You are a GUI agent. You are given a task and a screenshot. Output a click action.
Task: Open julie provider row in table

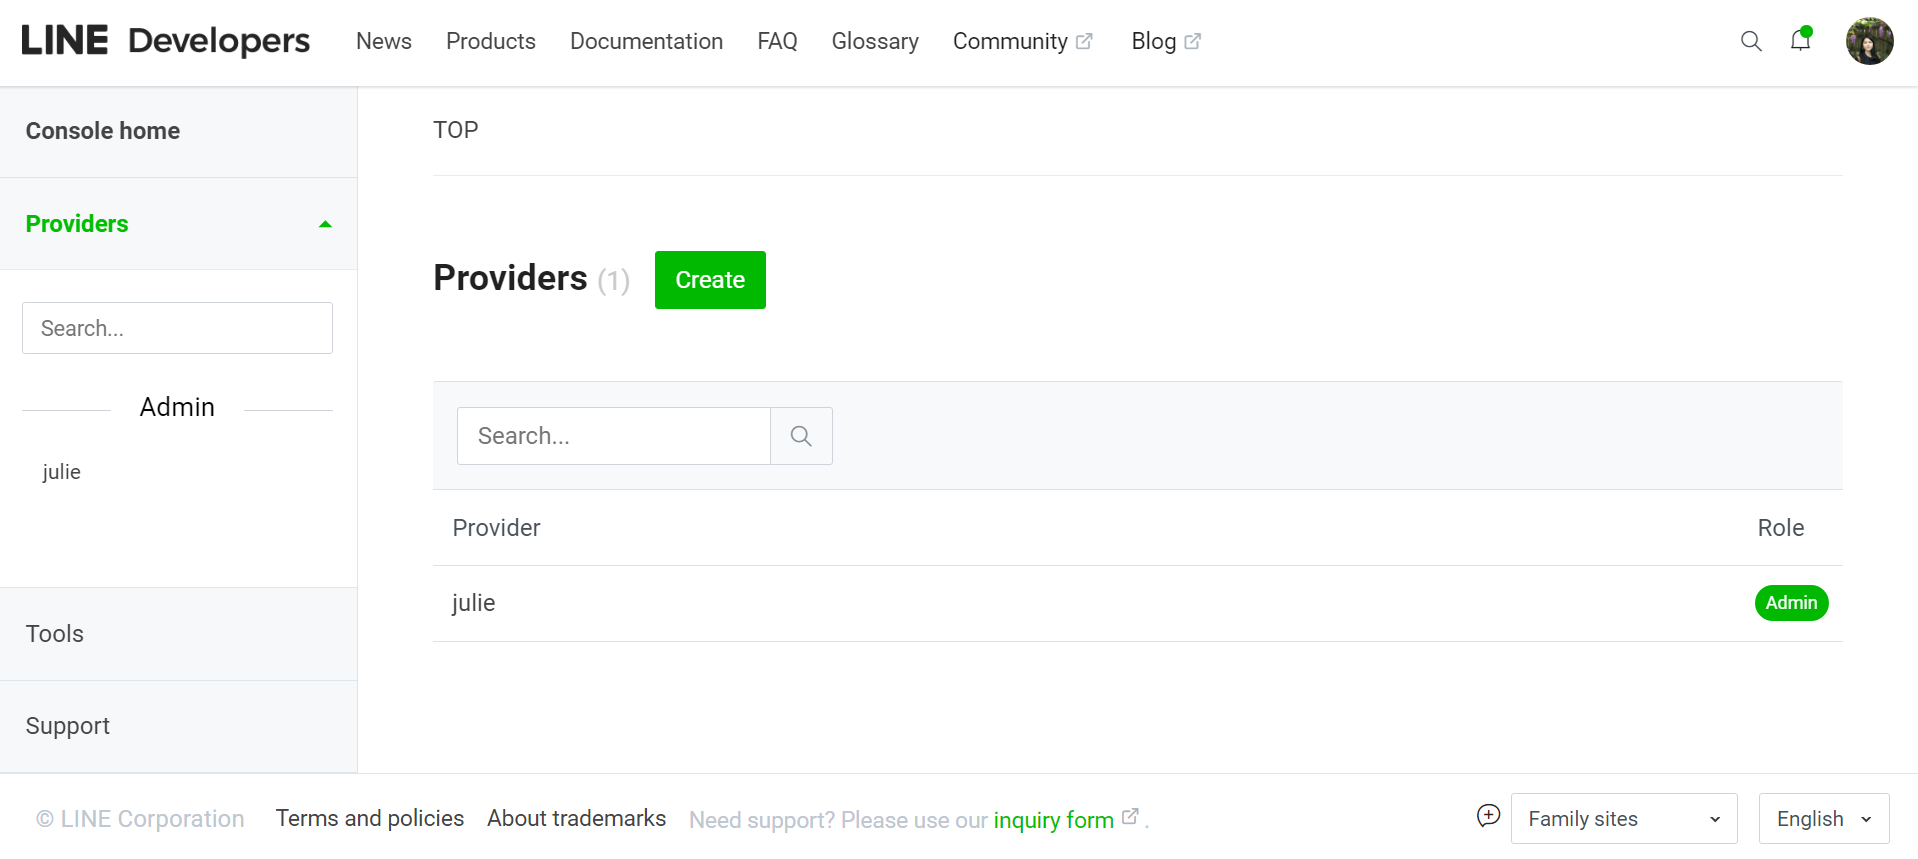click(1137, 603)
